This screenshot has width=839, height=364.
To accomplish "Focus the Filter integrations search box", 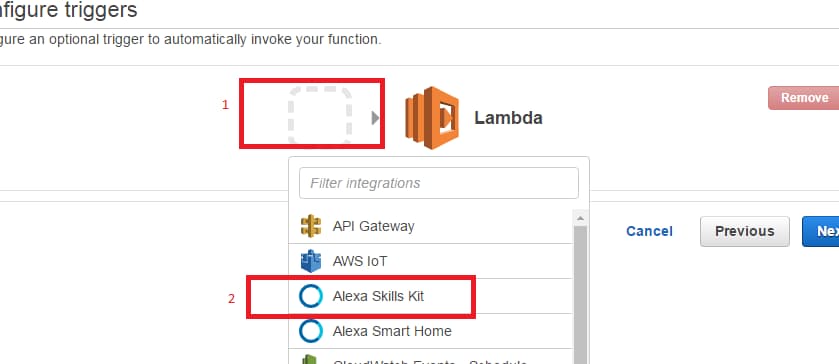I will click(439, 183).
